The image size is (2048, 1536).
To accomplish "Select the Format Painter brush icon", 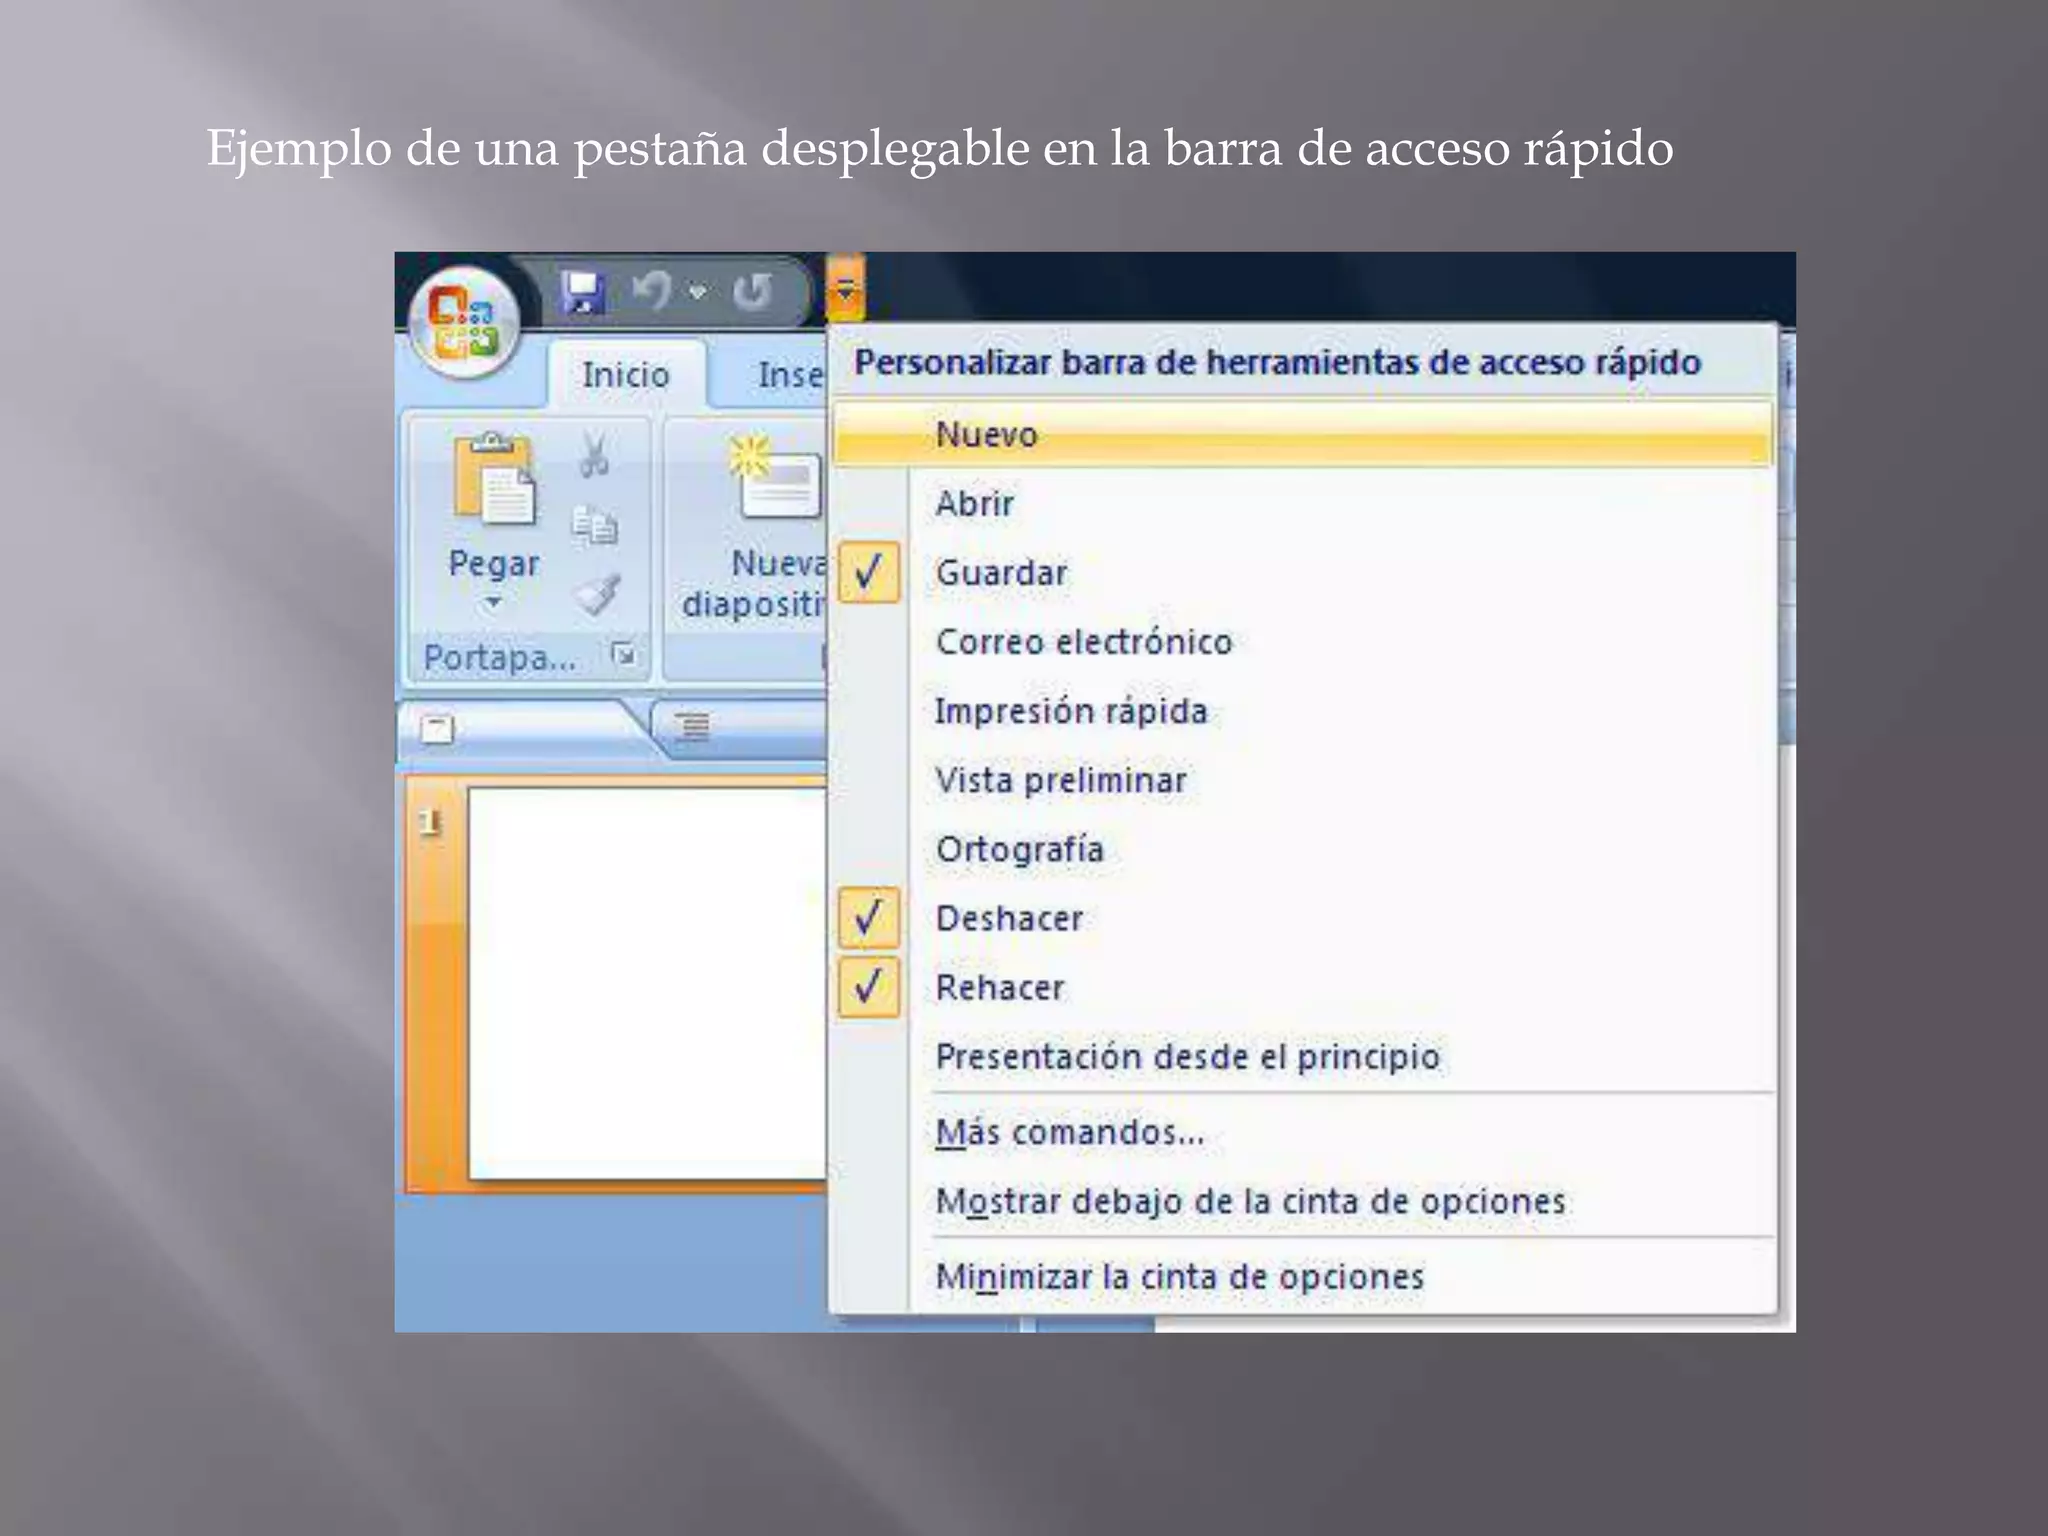I will [x=596, y=595].
